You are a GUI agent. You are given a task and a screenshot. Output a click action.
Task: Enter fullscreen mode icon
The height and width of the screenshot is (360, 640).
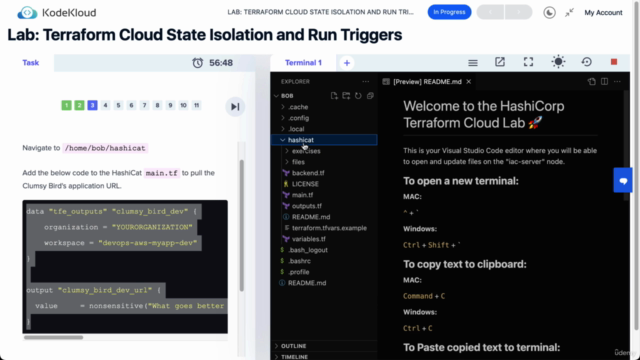(x=529, y=62)
